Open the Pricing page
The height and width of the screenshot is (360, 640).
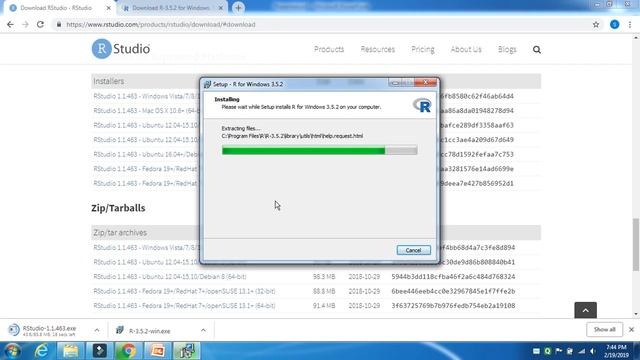pos(422,49)
